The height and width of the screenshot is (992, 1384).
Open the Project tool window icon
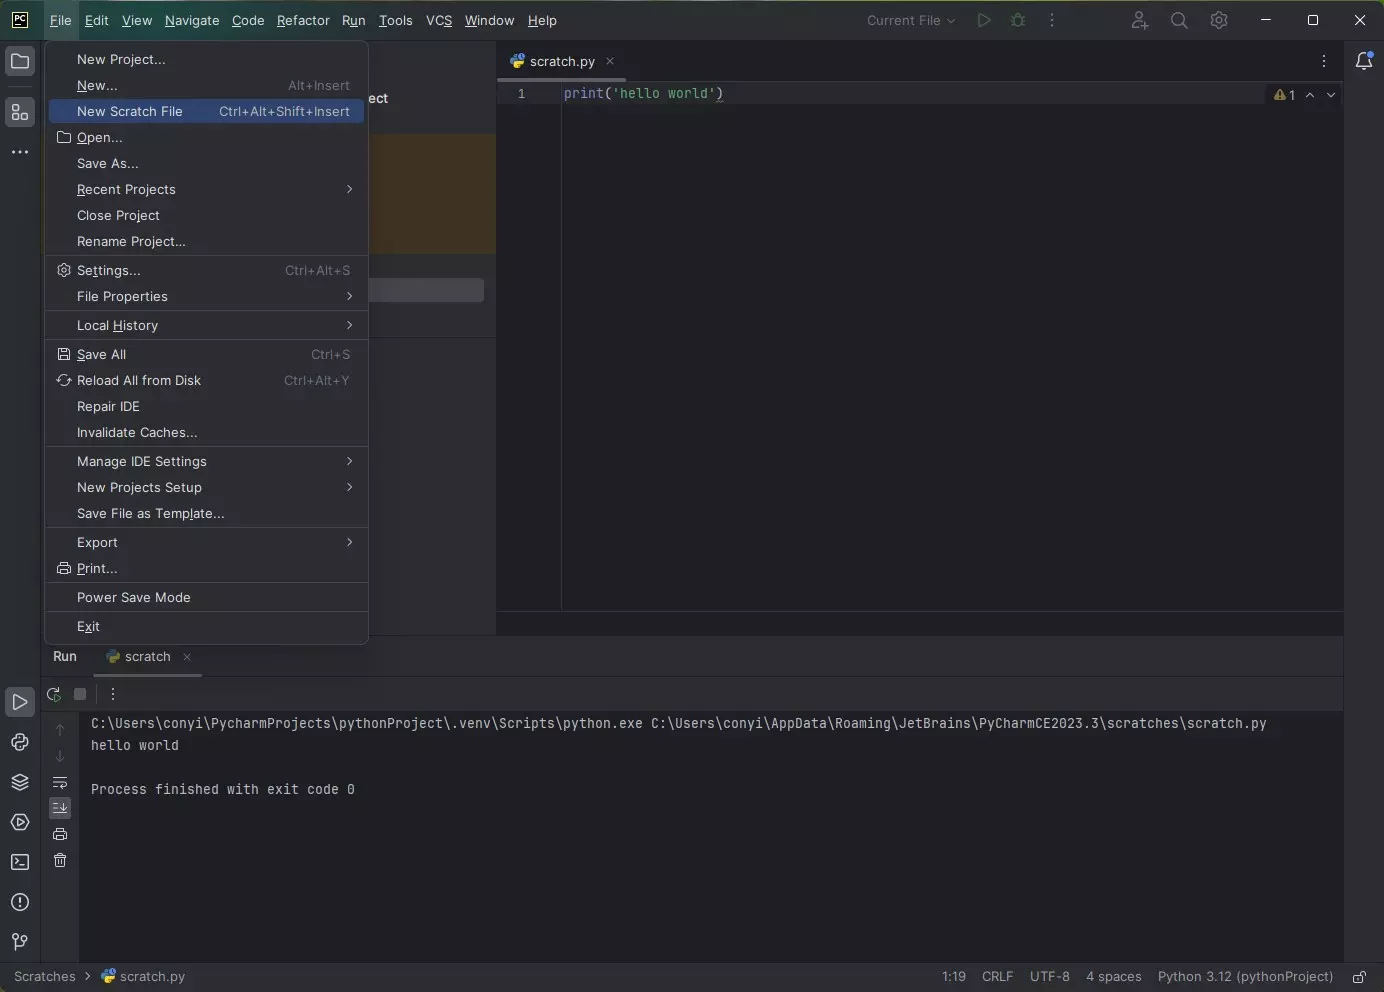[x=20, y=61]
